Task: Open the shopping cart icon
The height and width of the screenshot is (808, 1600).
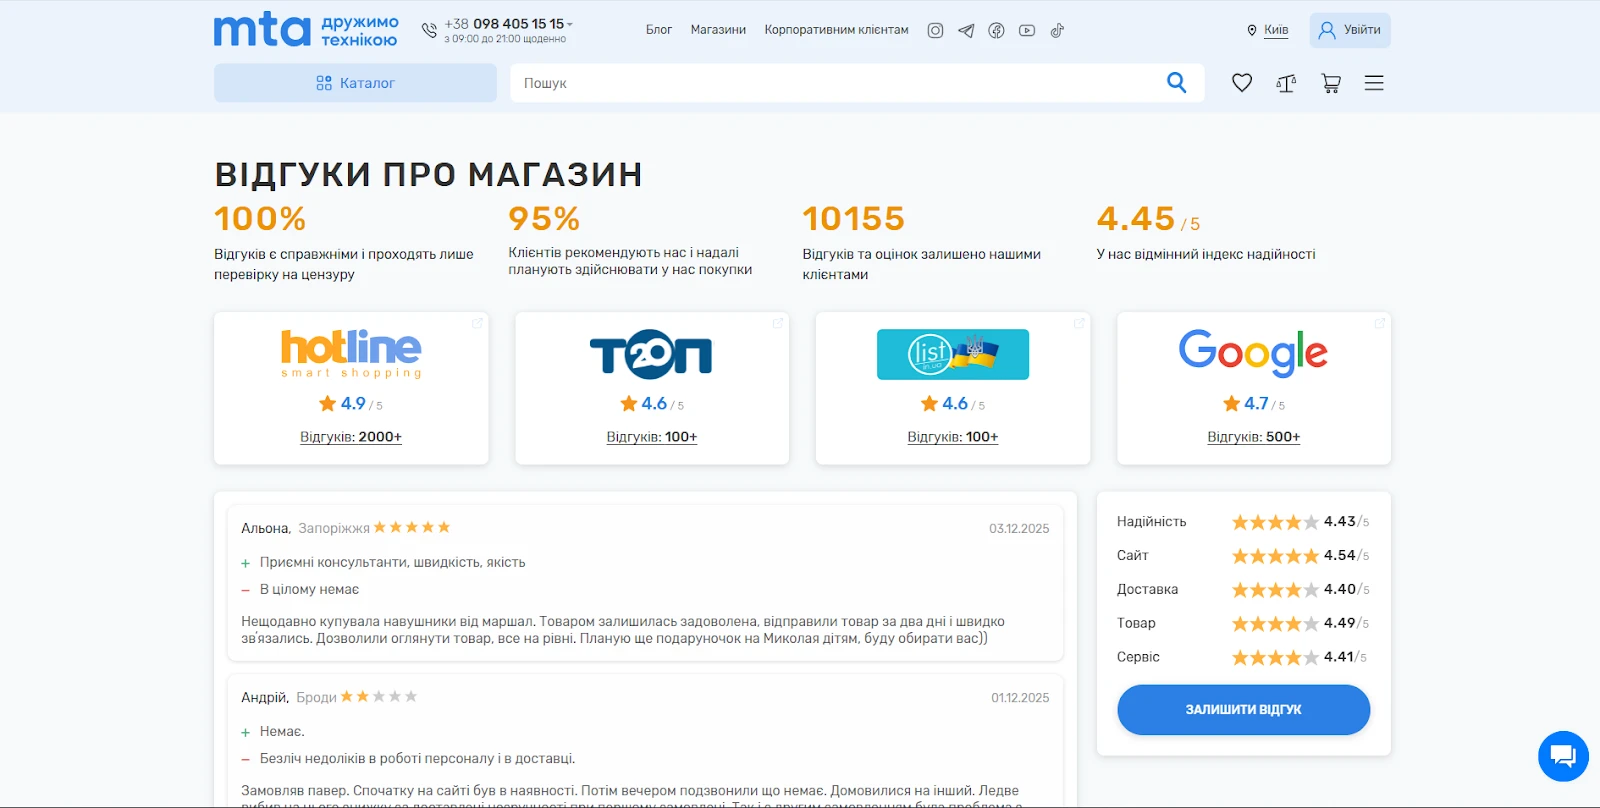Action: (1330, 83)
